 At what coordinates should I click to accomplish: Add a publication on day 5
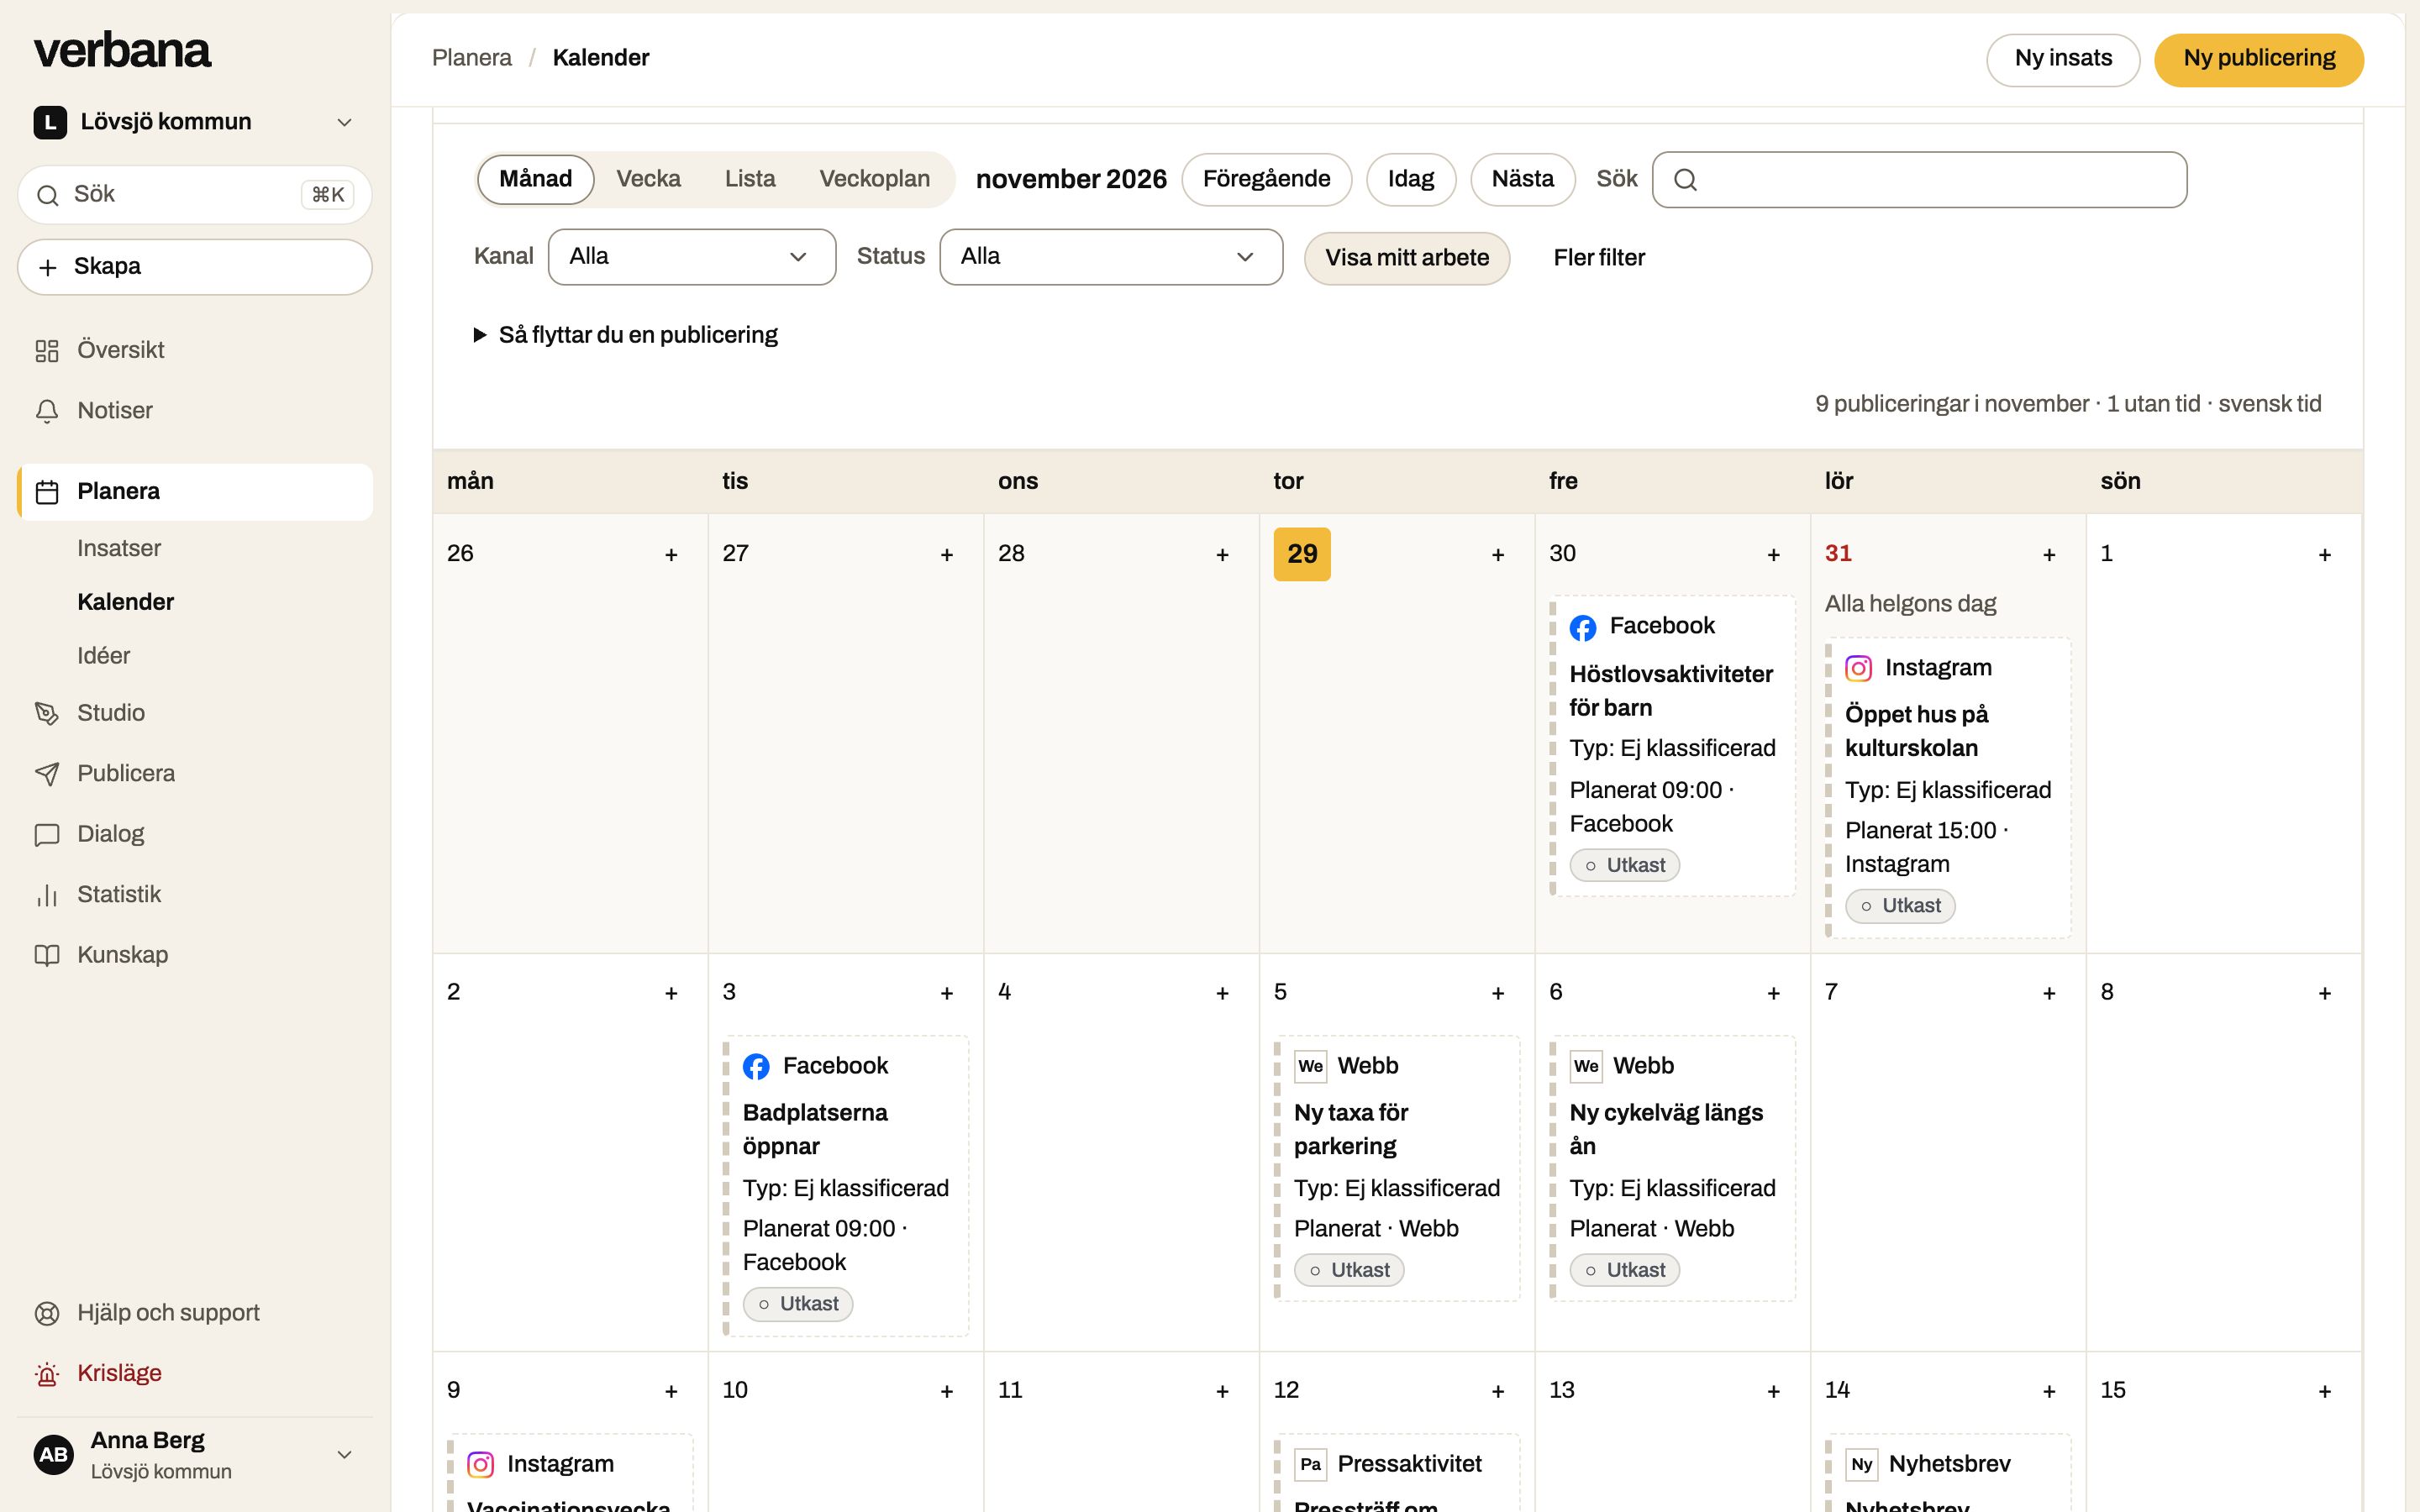point(1498,993)
